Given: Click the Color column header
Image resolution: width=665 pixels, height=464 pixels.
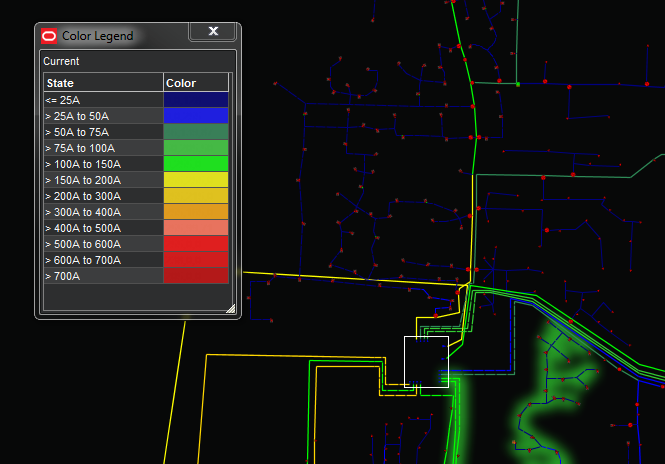Looking at the screenshot, I should 196,83.
